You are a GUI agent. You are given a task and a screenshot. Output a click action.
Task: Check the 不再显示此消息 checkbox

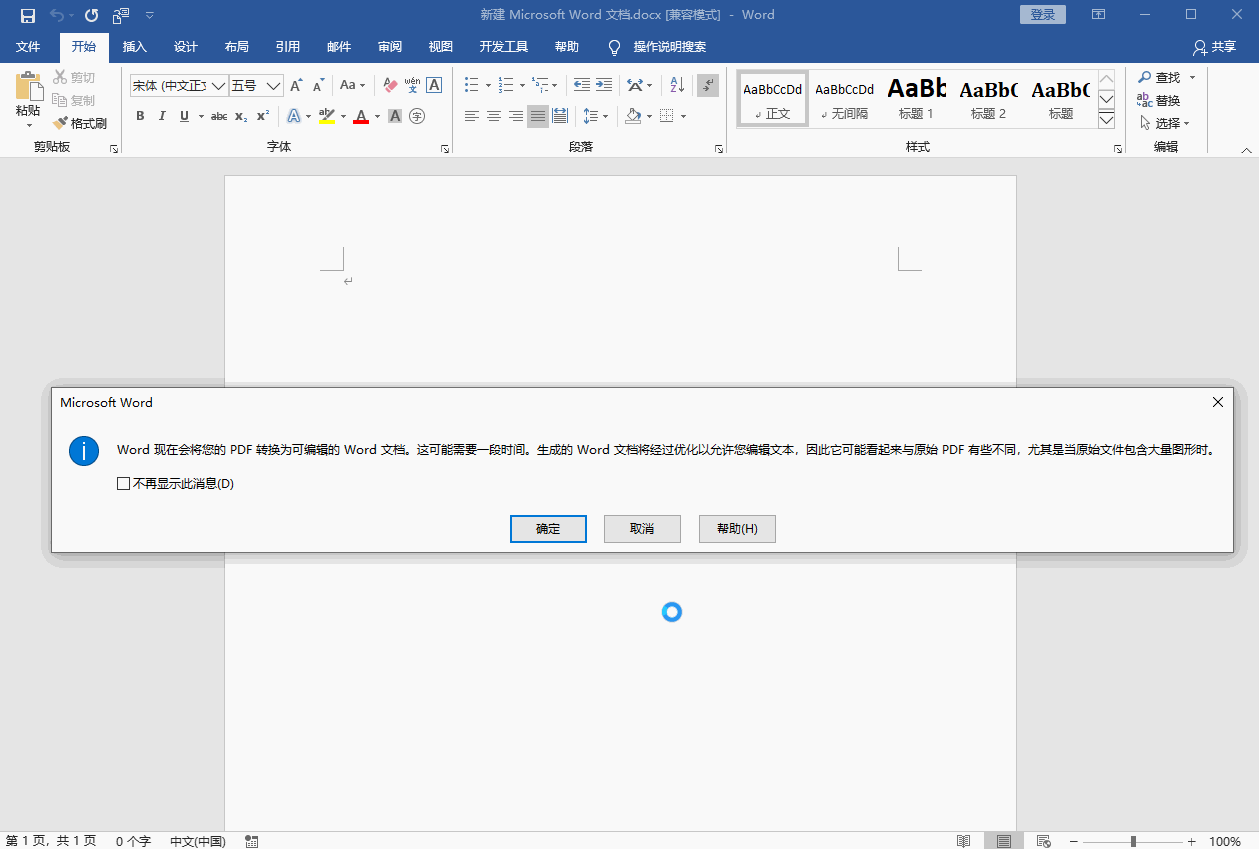(x=124, y=483)
